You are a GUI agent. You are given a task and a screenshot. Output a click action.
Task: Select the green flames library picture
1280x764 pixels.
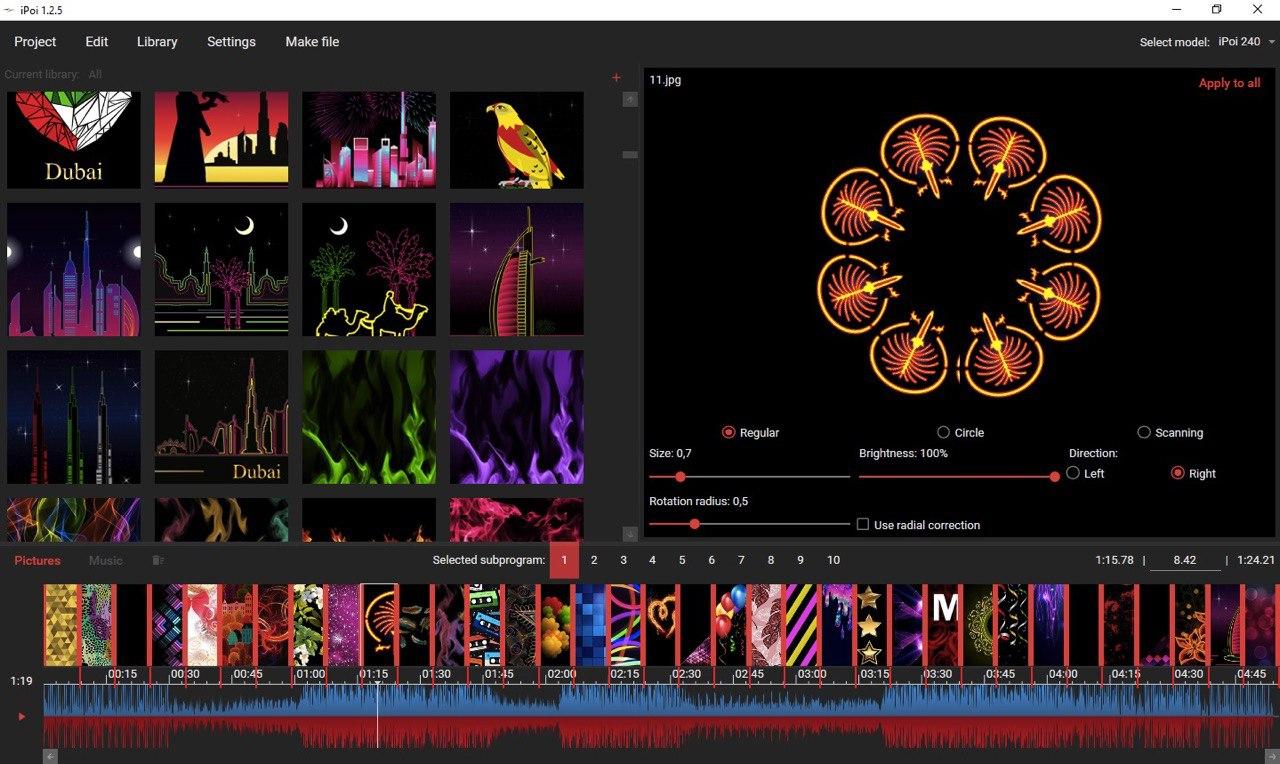(369, 417)
